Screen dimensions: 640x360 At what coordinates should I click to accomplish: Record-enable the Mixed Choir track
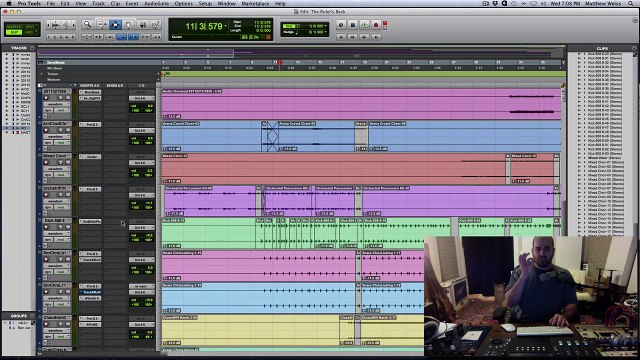(x=46, y=162)
